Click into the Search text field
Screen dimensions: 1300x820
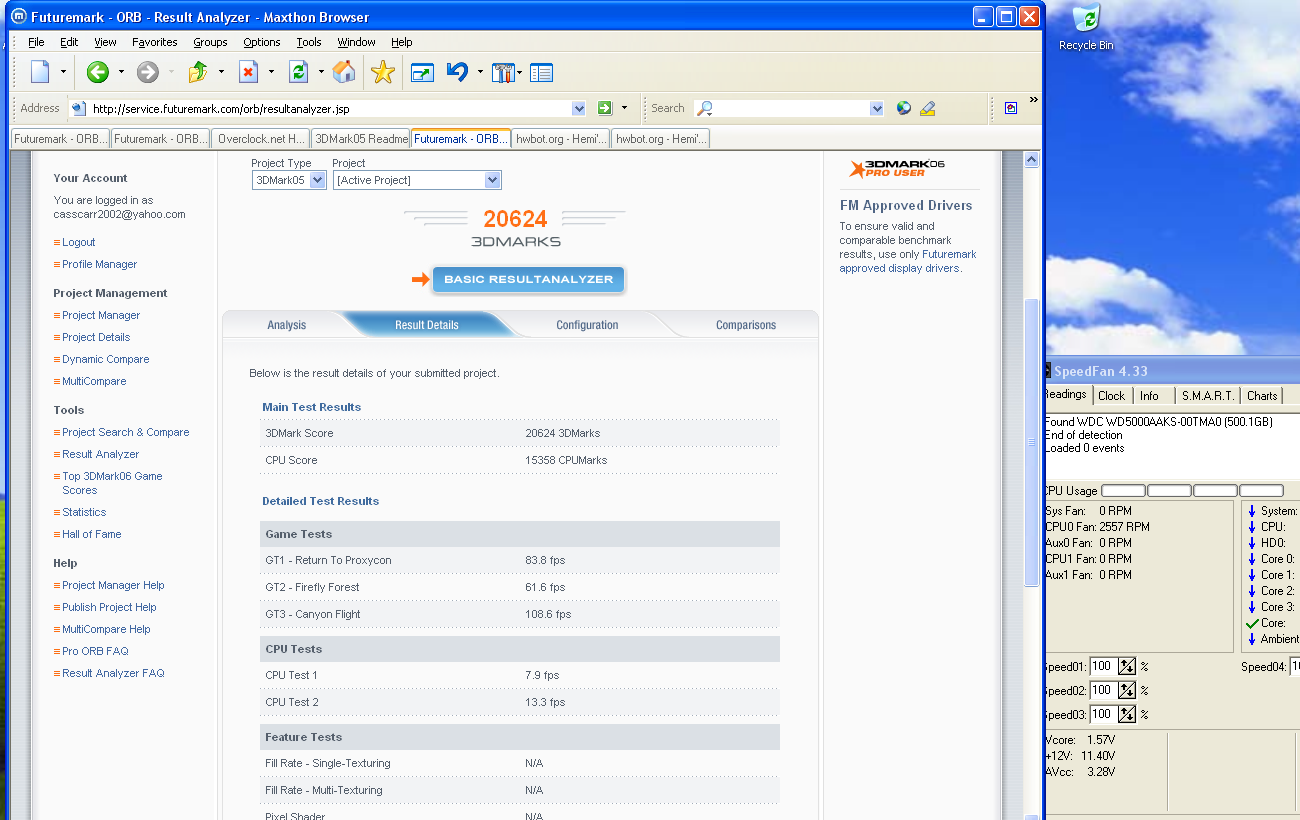(791, 108)
